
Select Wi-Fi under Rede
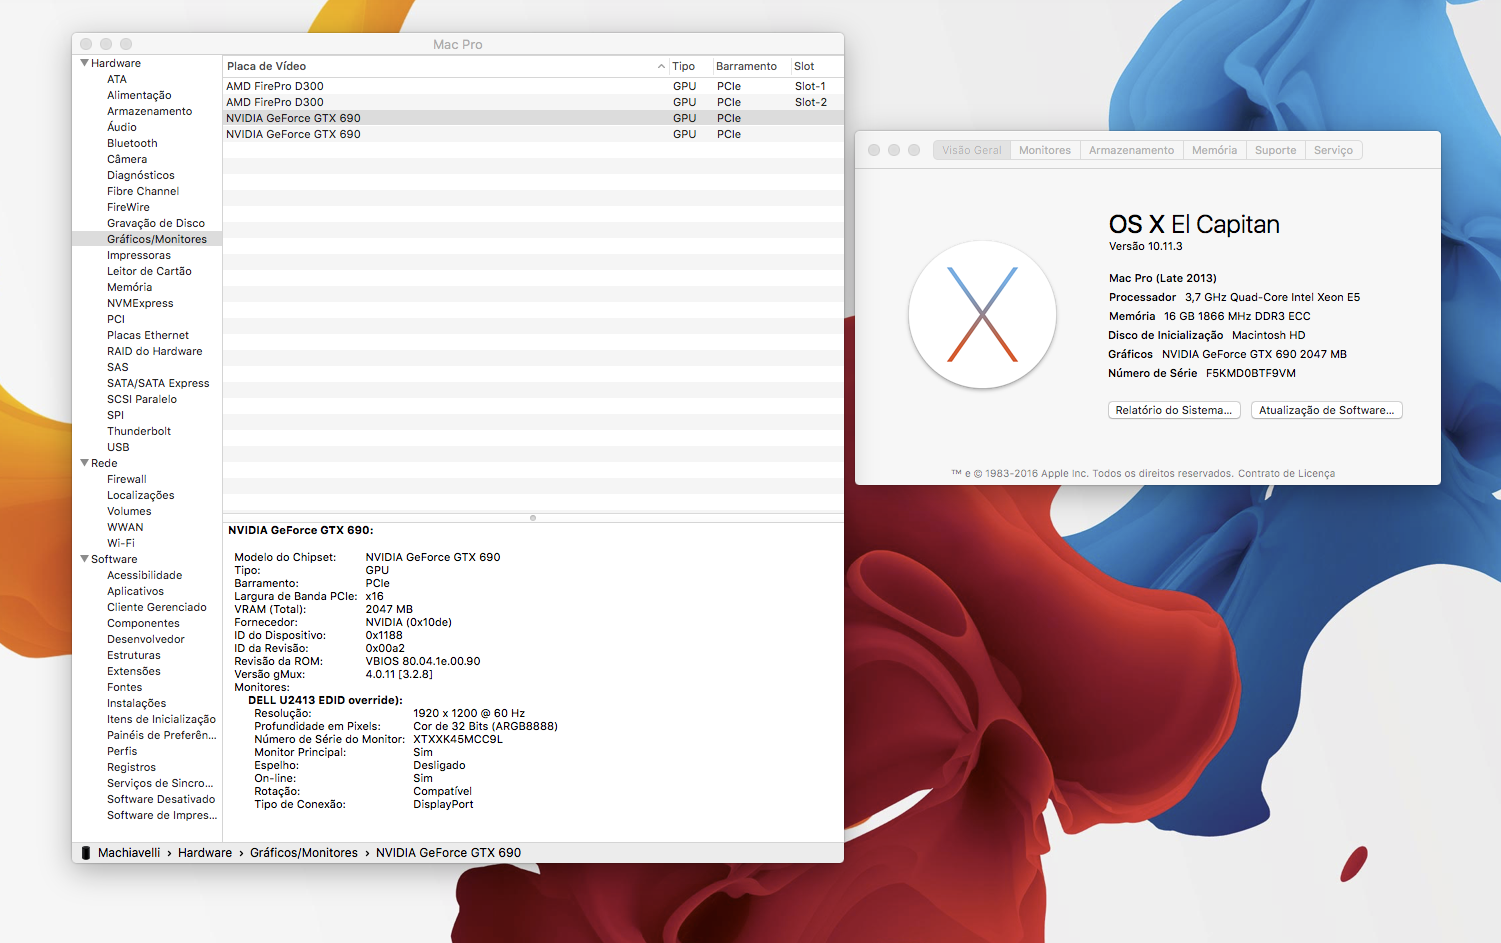(121, 543)
